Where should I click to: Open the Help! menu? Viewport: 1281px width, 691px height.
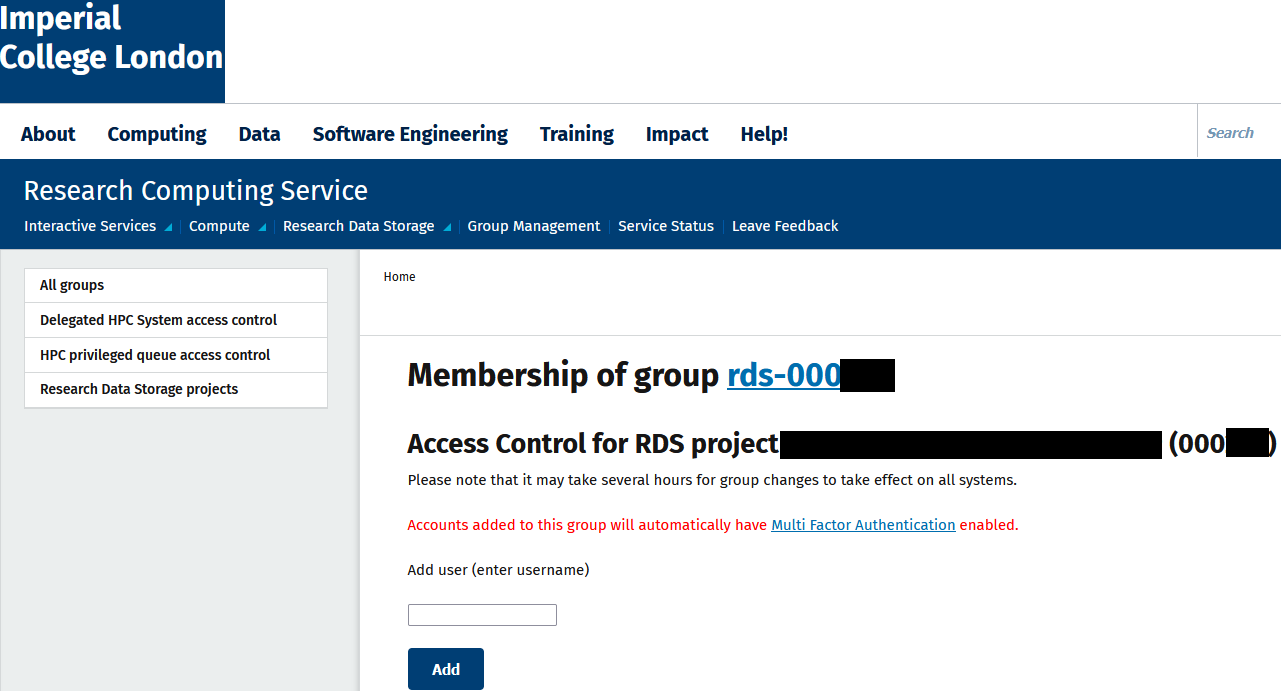(x=764, y=134)
